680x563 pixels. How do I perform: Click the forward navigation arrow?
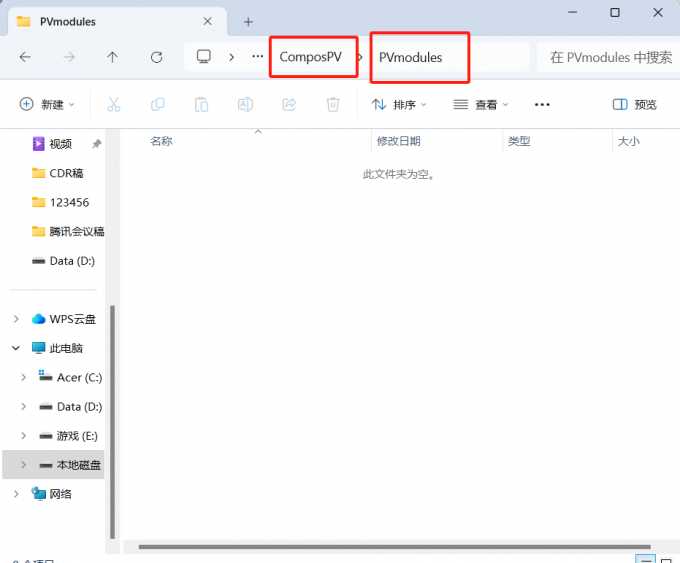(x=69, y=57)
